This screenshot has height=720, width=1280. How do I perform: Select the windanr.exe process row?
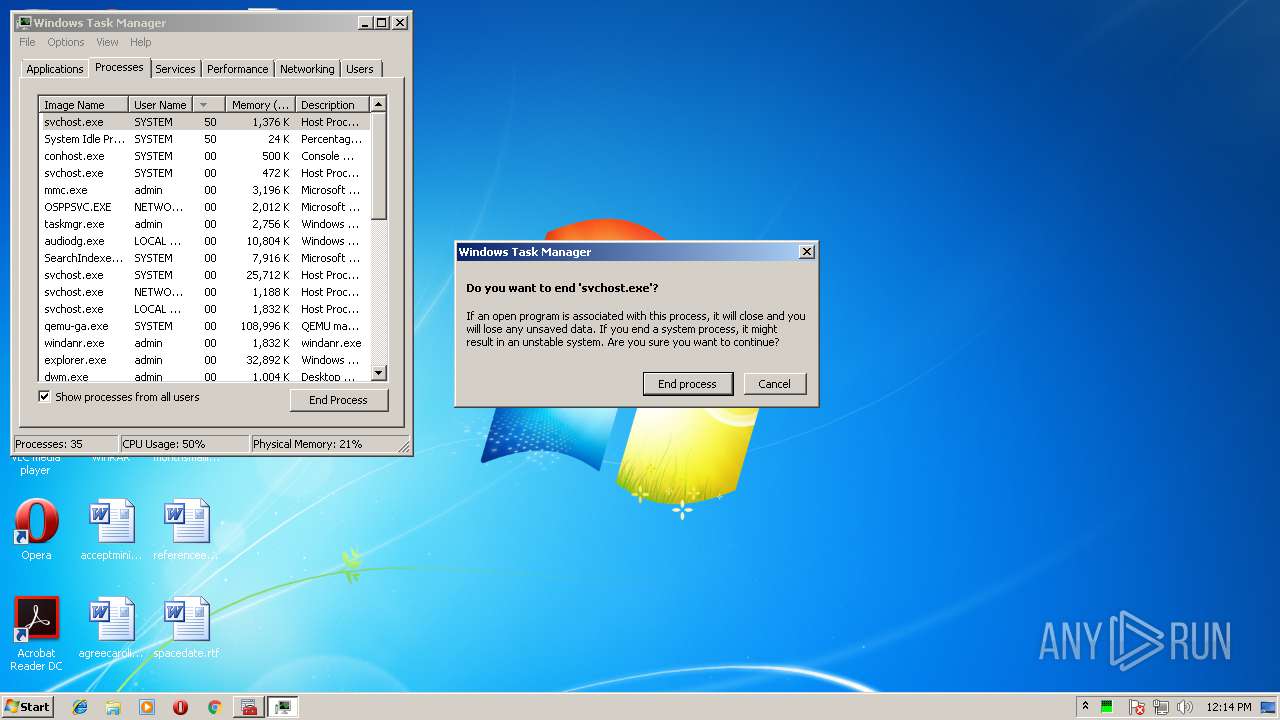coord(204,343)
